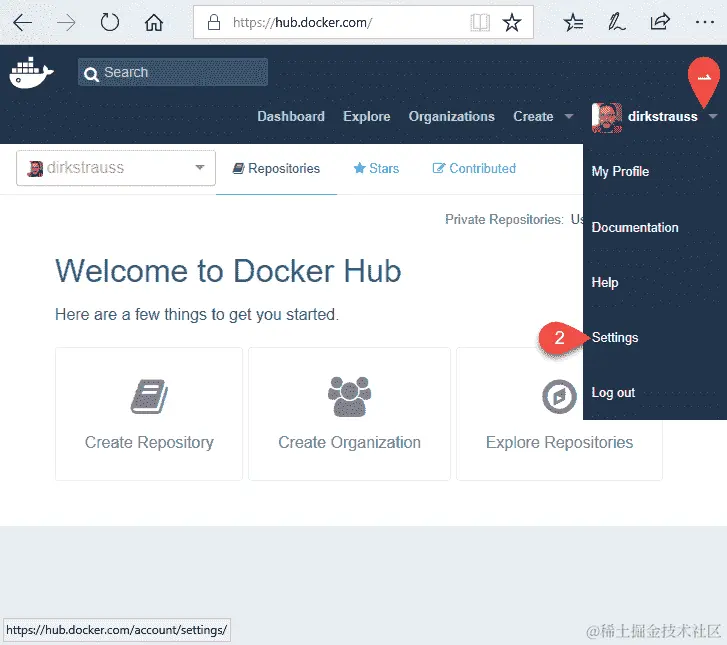
Task: Click the magnifier icon in Search box
Action: click(x=91, y=74)
